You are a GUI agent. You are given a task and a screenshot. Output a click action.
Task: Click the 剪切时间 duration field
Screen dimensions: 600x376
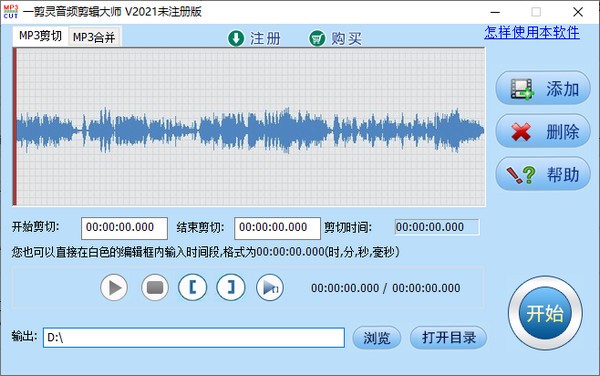(437, 227)
